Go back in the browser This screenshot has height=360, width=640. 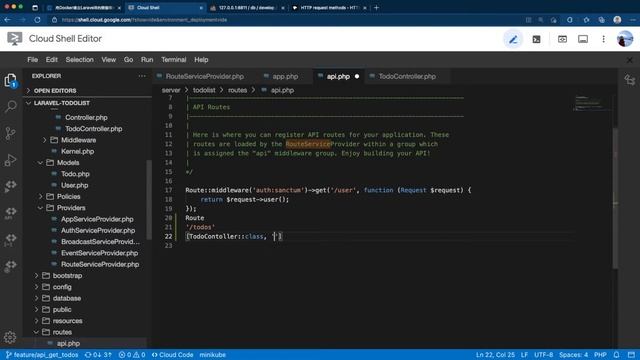[x=7, y=20]
